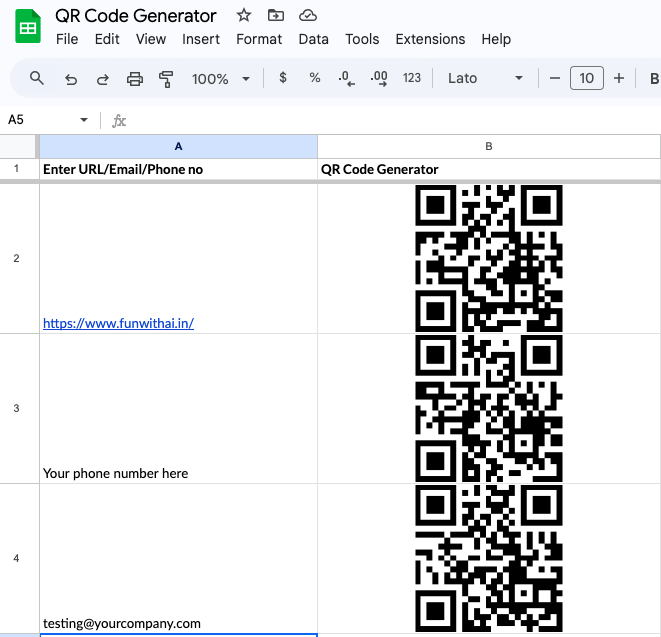Open the Tools menu

coord(362,39)
